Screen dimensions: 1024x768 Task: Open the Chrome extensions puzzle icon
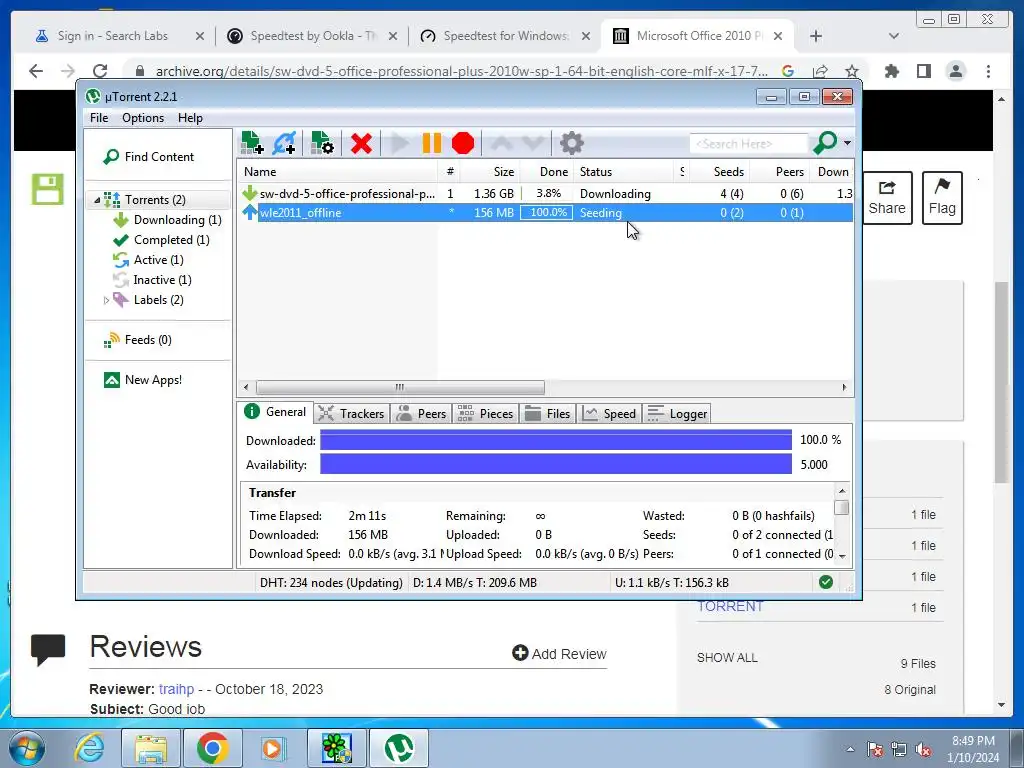(891, 71)
